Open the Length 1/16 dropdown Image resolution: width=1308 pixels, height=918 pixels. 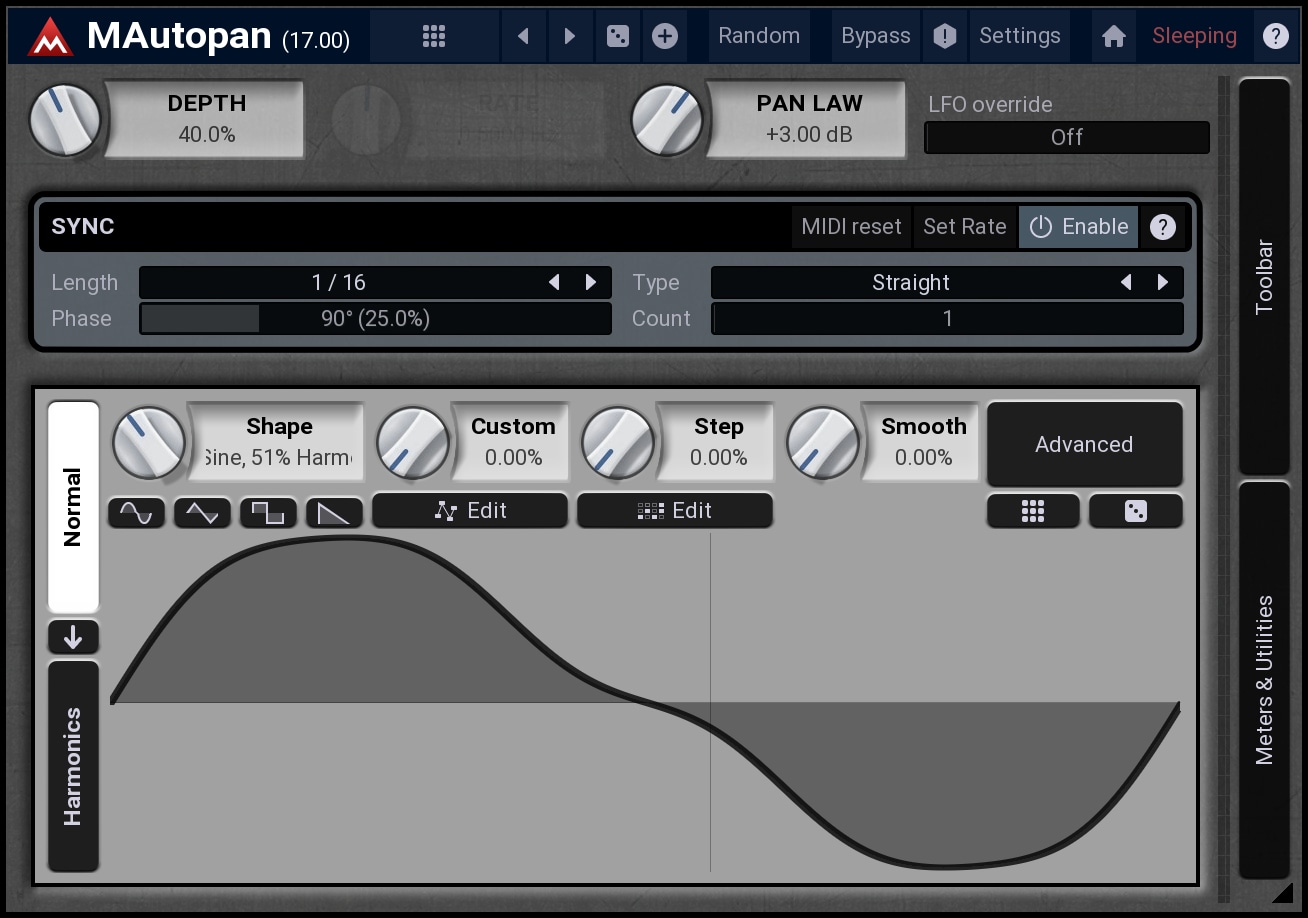pos(340,283)
